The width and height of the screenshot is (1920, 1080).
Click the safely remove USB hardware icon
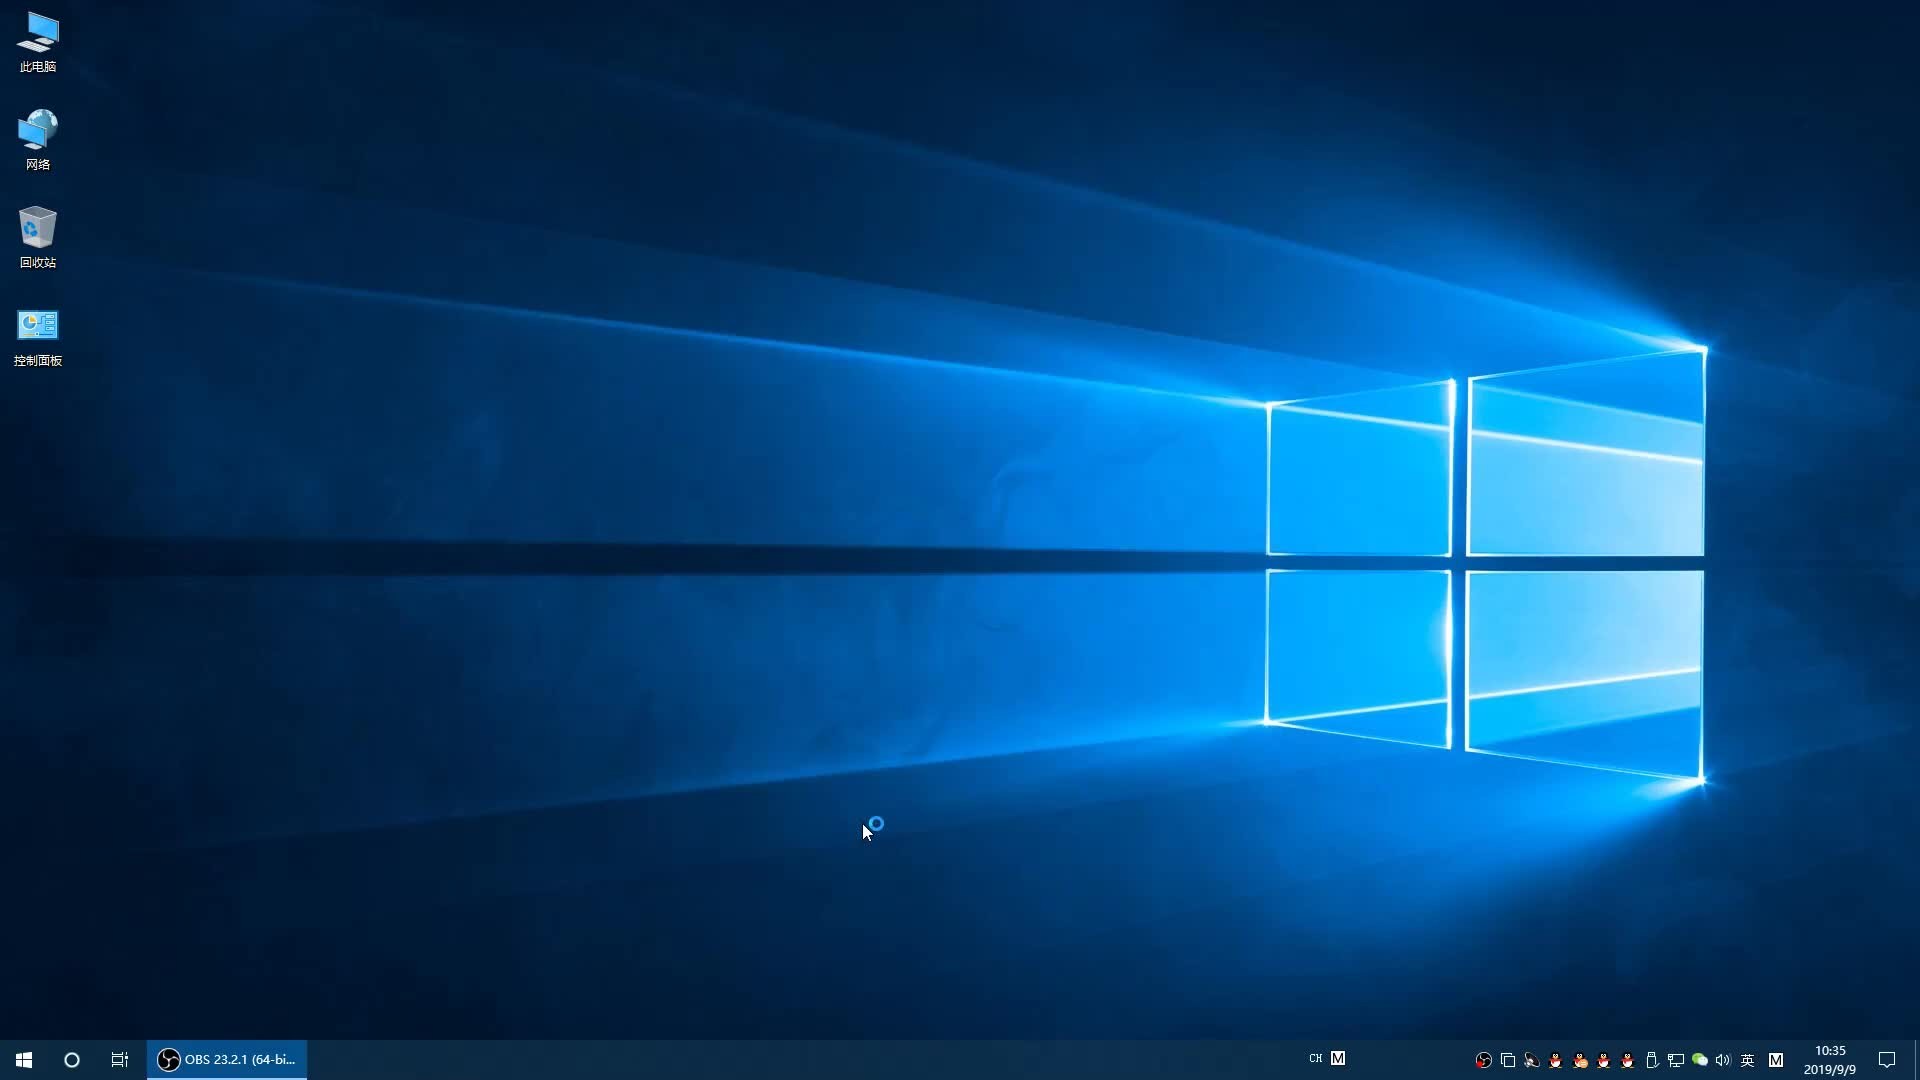[1652, 1060]
